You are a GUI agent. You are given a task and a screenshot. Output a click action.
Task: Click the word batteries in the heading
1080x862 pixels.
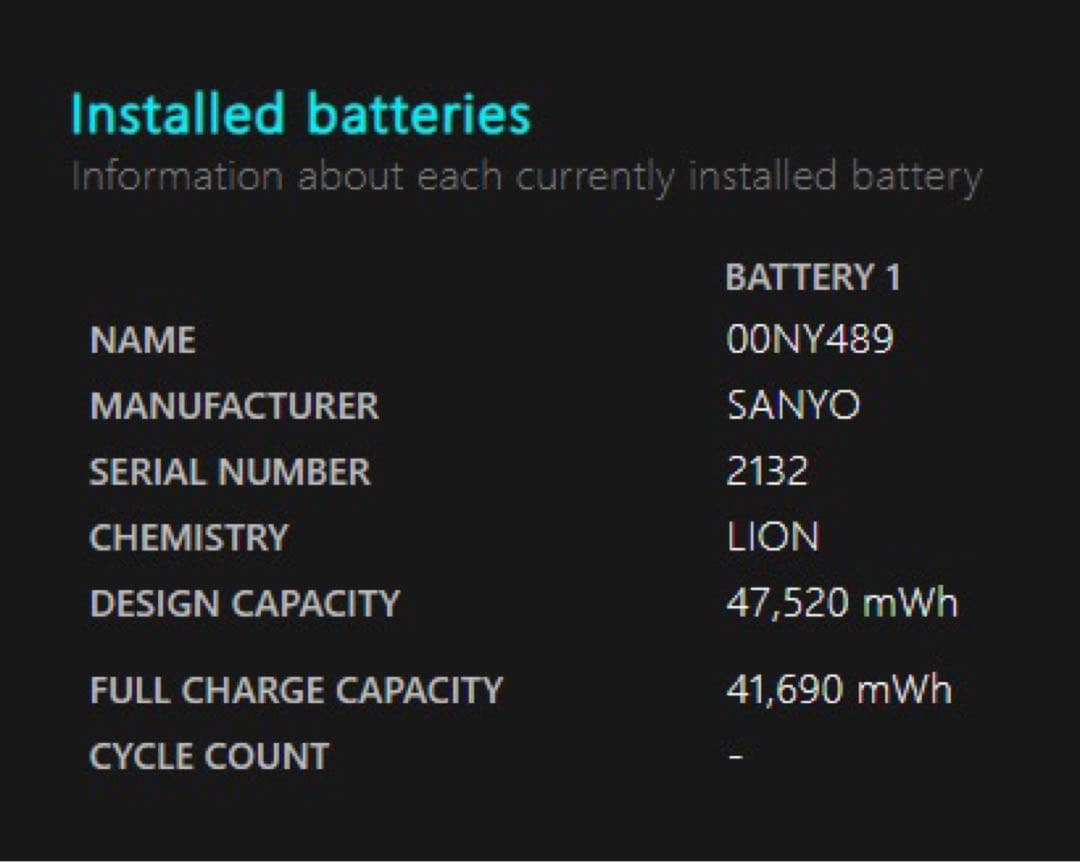tap(418, 114)
